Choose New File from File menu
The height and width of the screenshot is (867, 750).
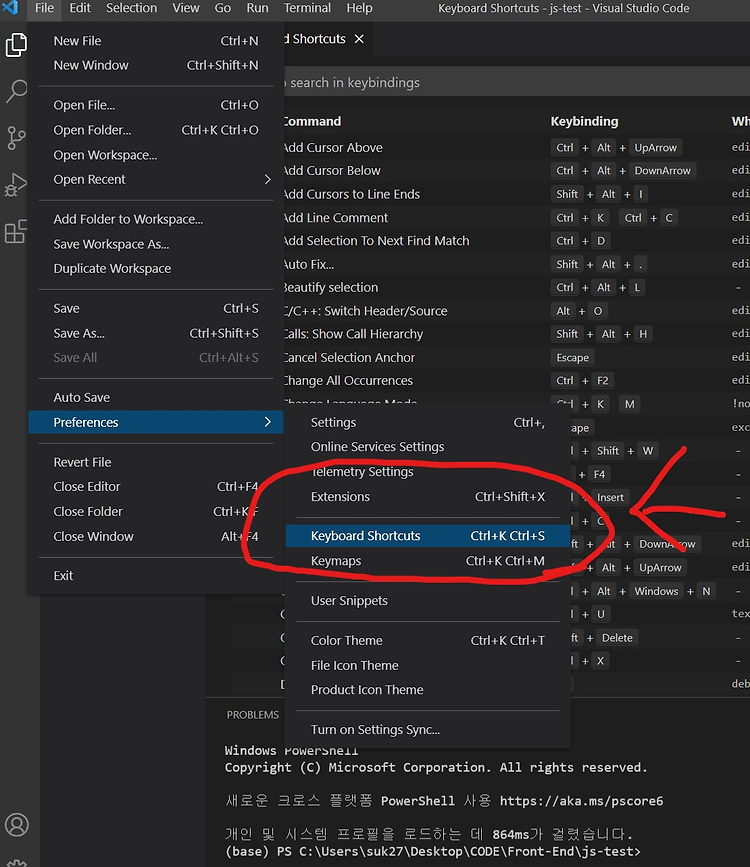pyautogui.click(x=156, y=41)
